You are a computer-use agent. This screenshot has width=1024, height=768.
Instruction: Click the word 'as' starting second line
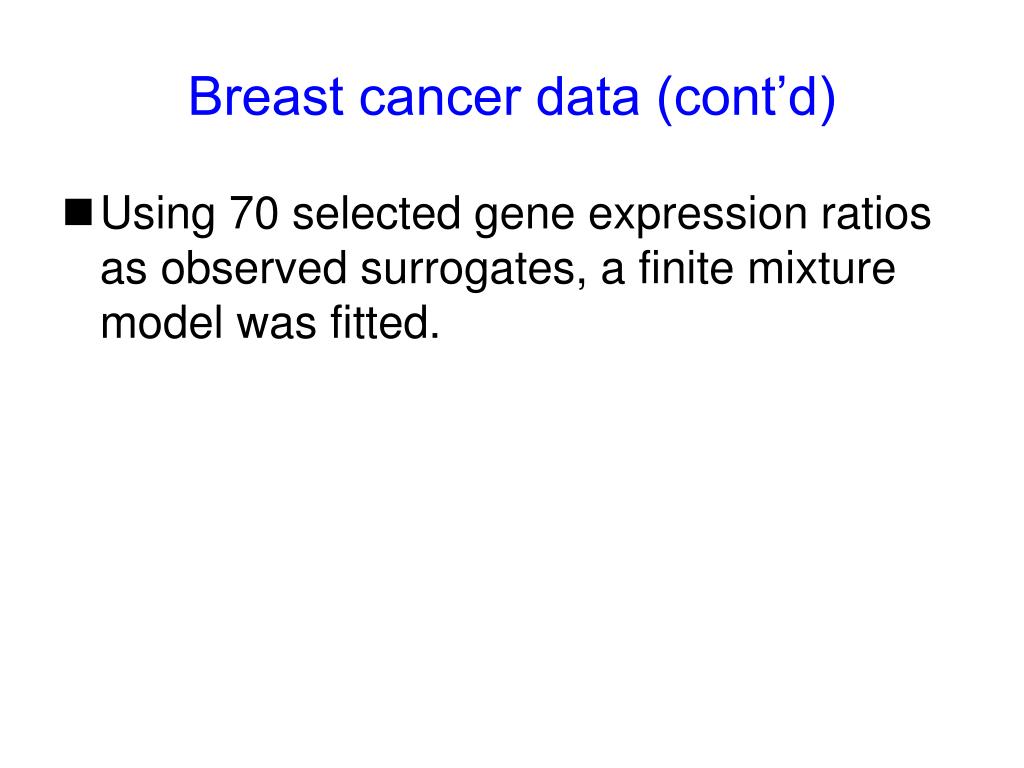point(123,272)
